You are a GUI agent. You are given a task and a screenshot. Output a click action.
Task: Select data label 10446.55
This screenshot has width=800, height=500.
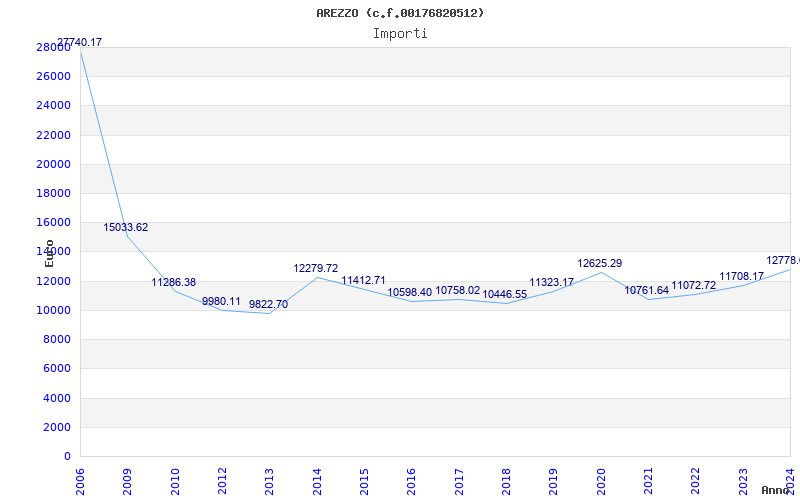tap(505, 295)
